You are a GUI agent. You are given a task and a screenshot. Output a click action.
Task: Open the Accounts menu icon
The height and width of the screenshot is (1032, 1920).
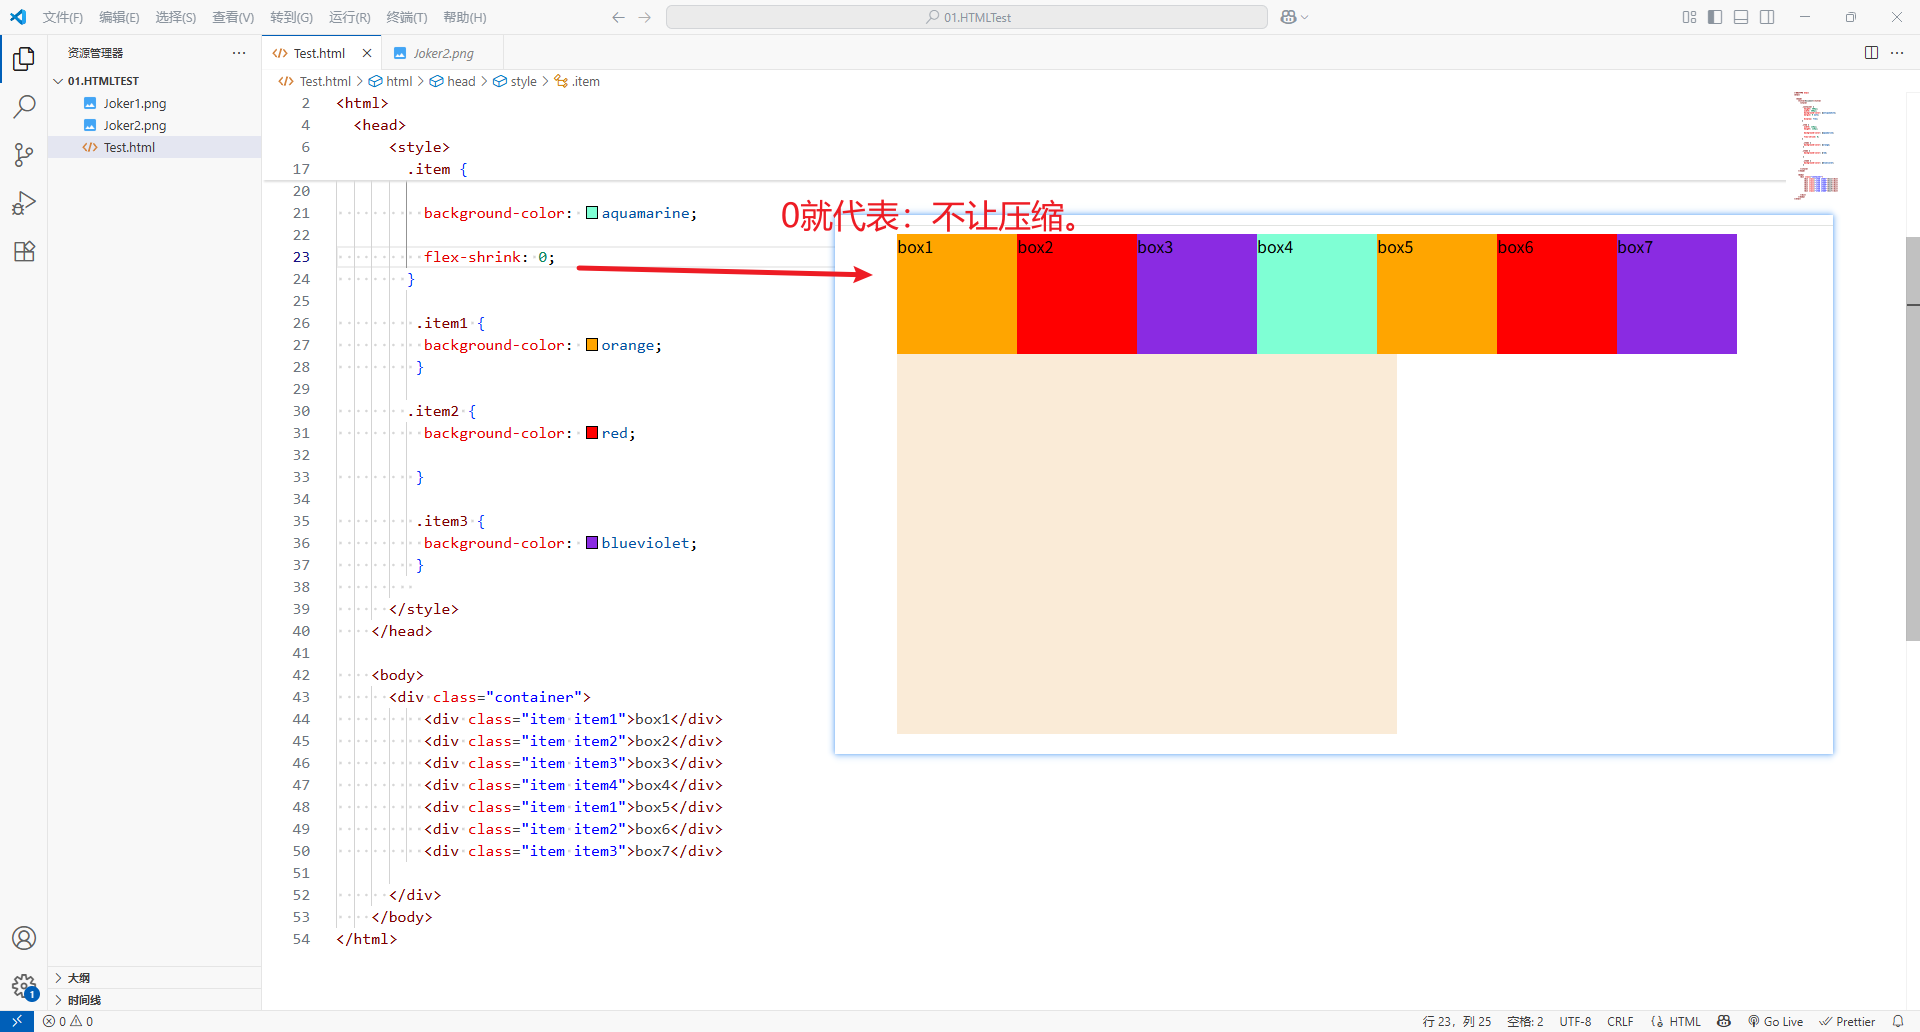click(24, 938)
